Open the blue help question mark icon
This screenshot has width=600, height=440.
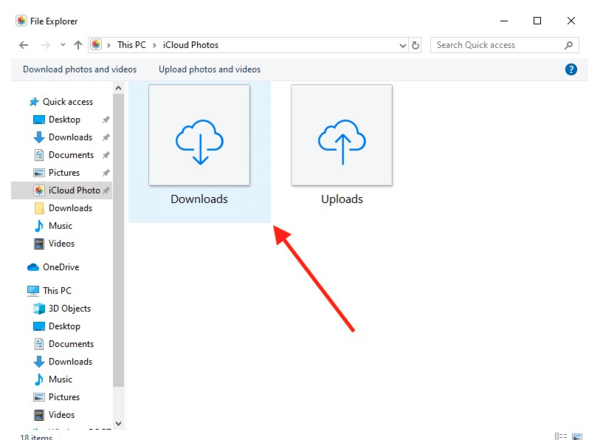point(571,69)
